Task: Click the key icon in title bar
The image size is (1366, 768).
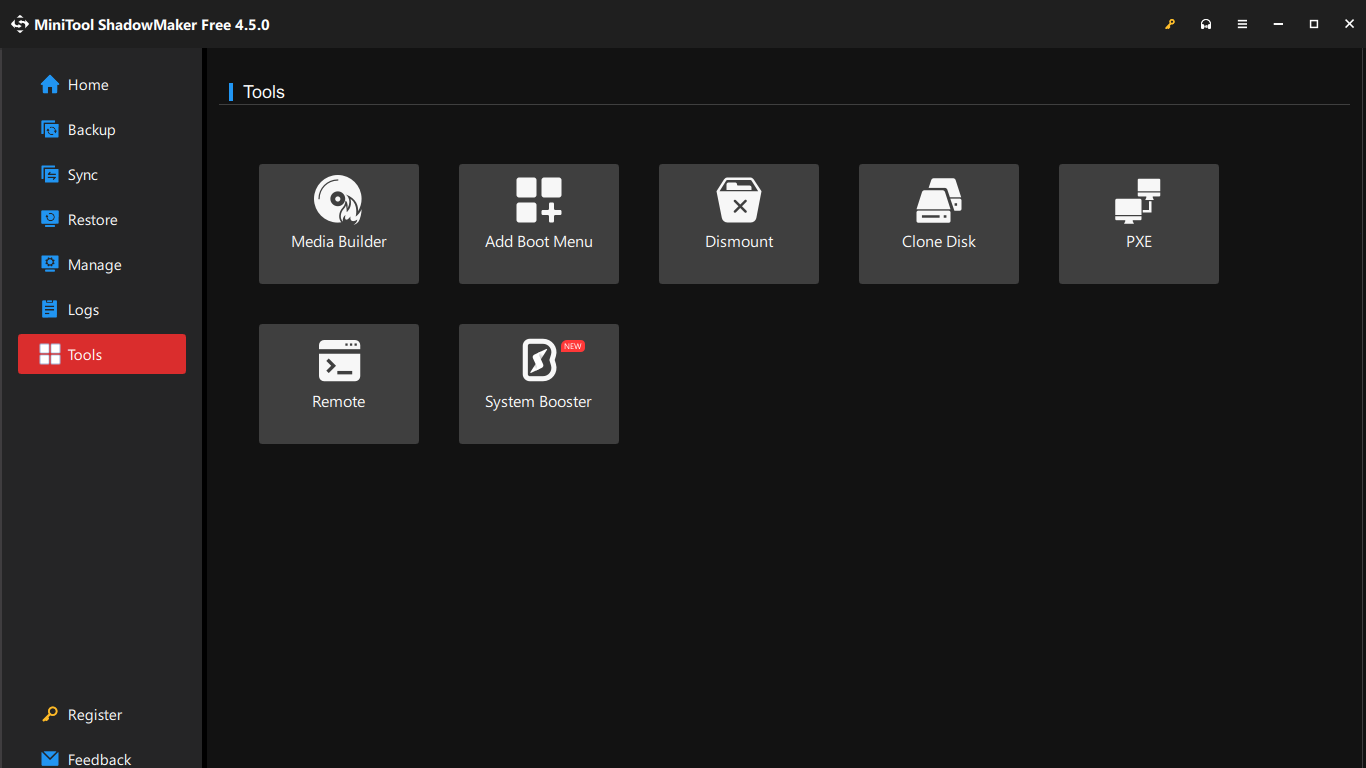Action: pyautogui.click(x=1170, y=24)
